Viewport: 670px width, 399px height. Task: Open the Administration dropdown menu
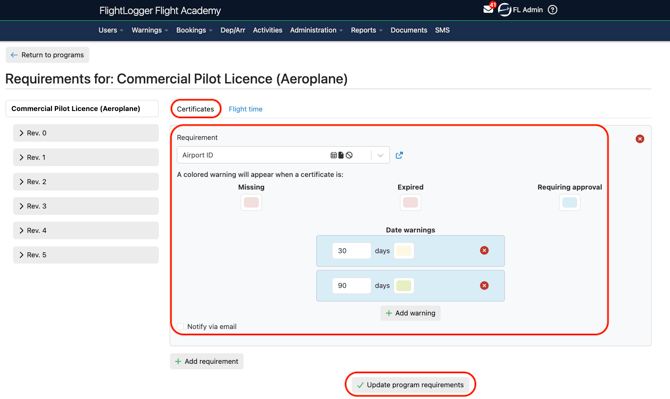[316, 30]
